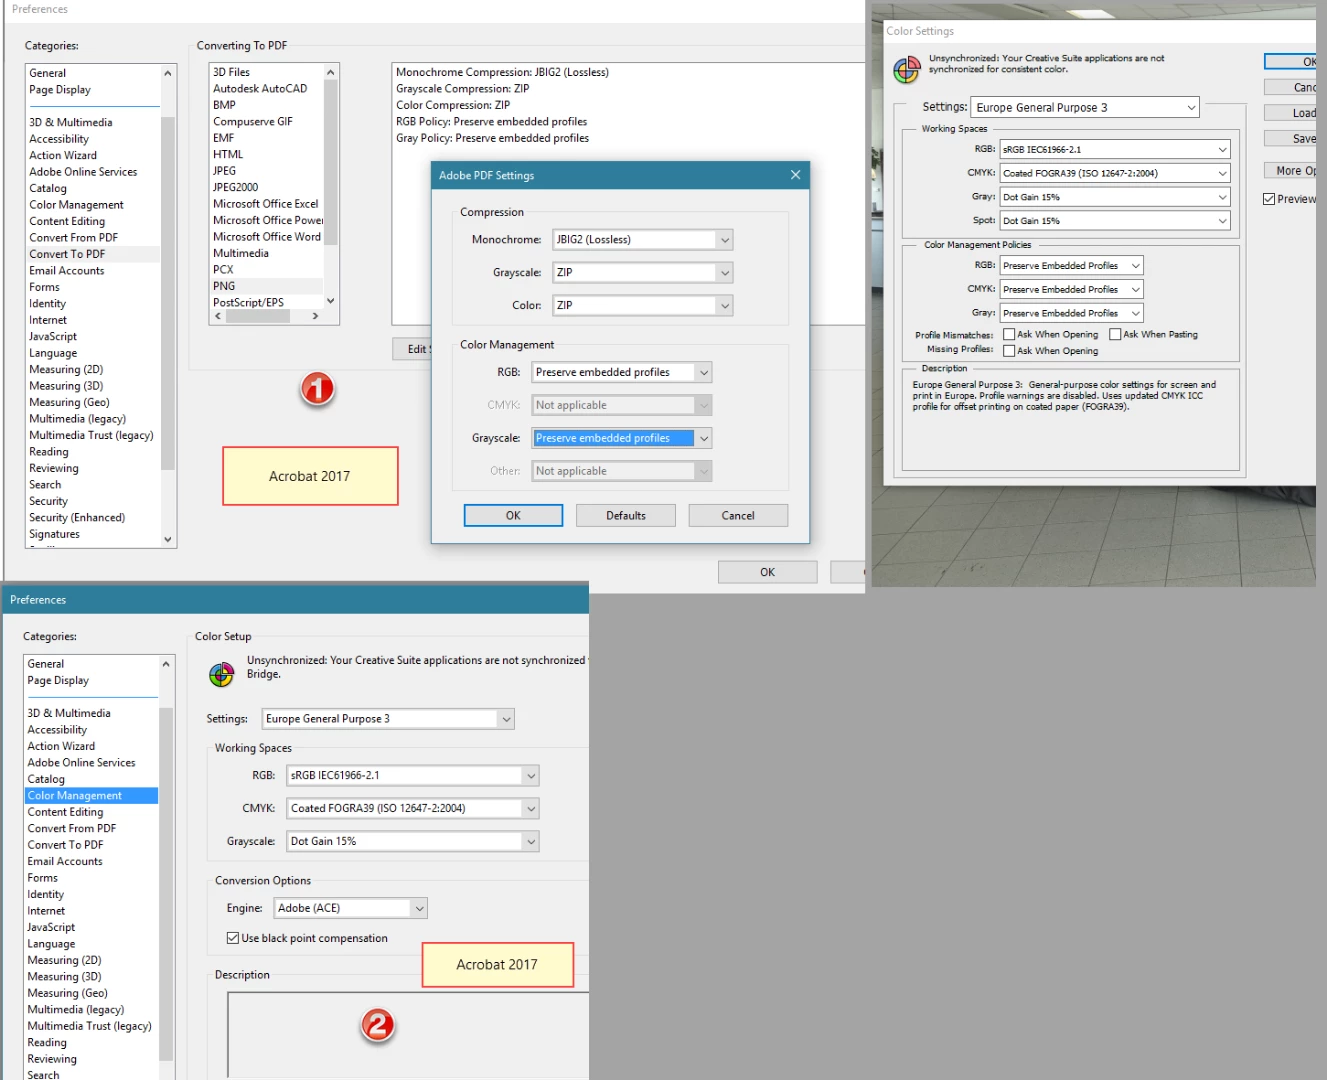
Task: Open RGB sRGB dropdown in Color Setup
Action: tap(413, 776)
